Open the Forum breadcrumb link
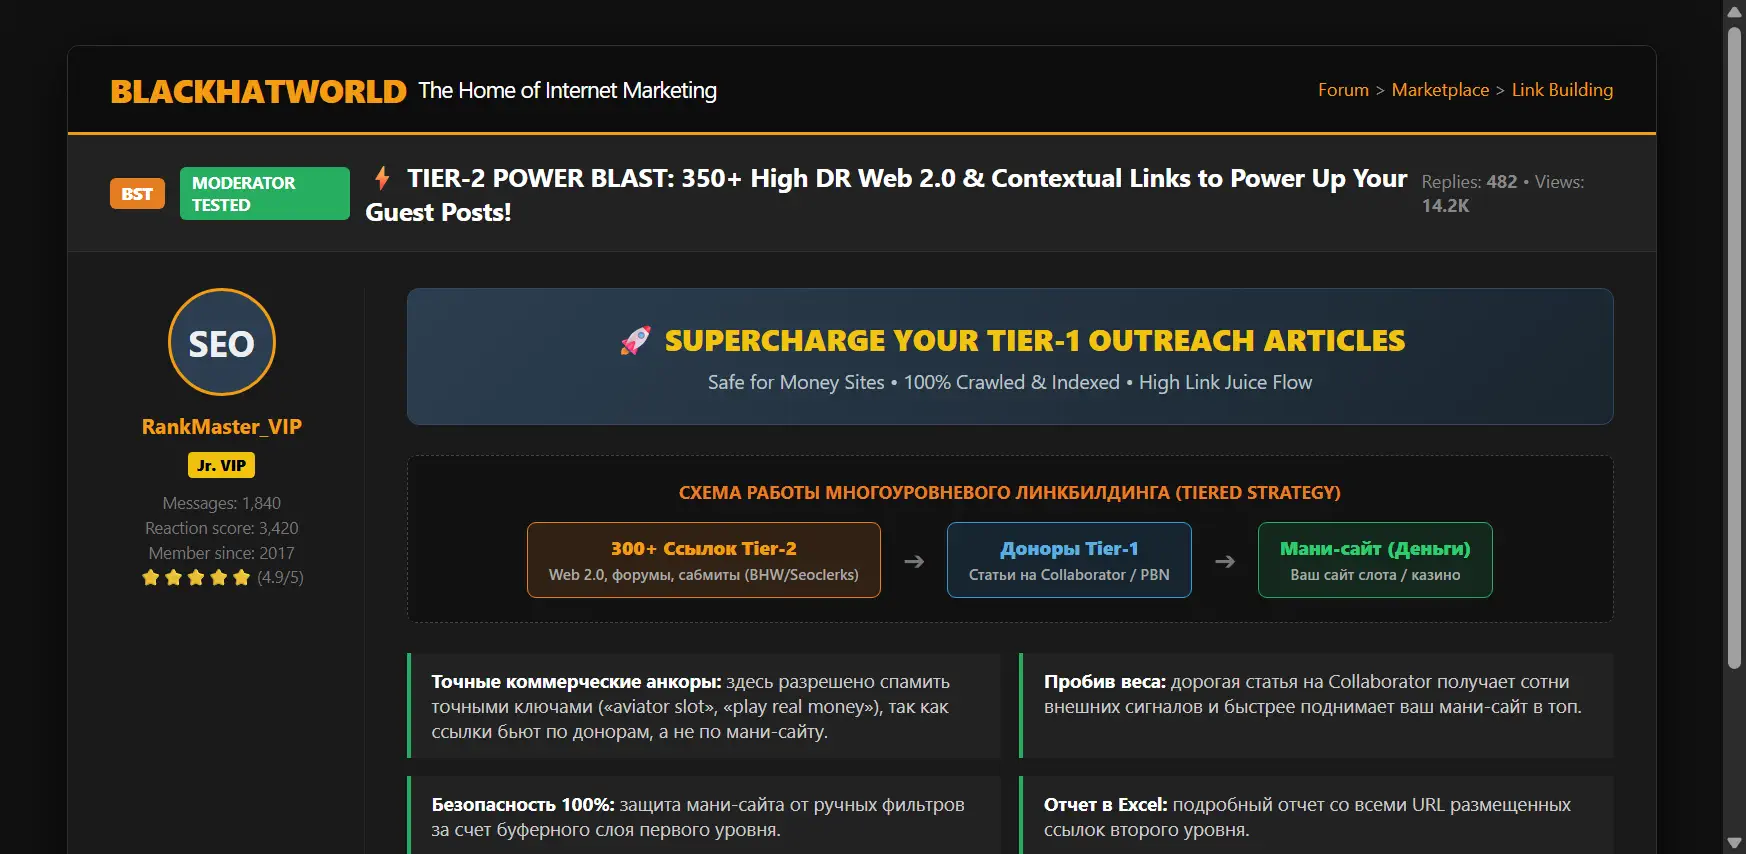Image resolution: width=1746 pixels, height=854 pixels. (x=1343, y=90)
